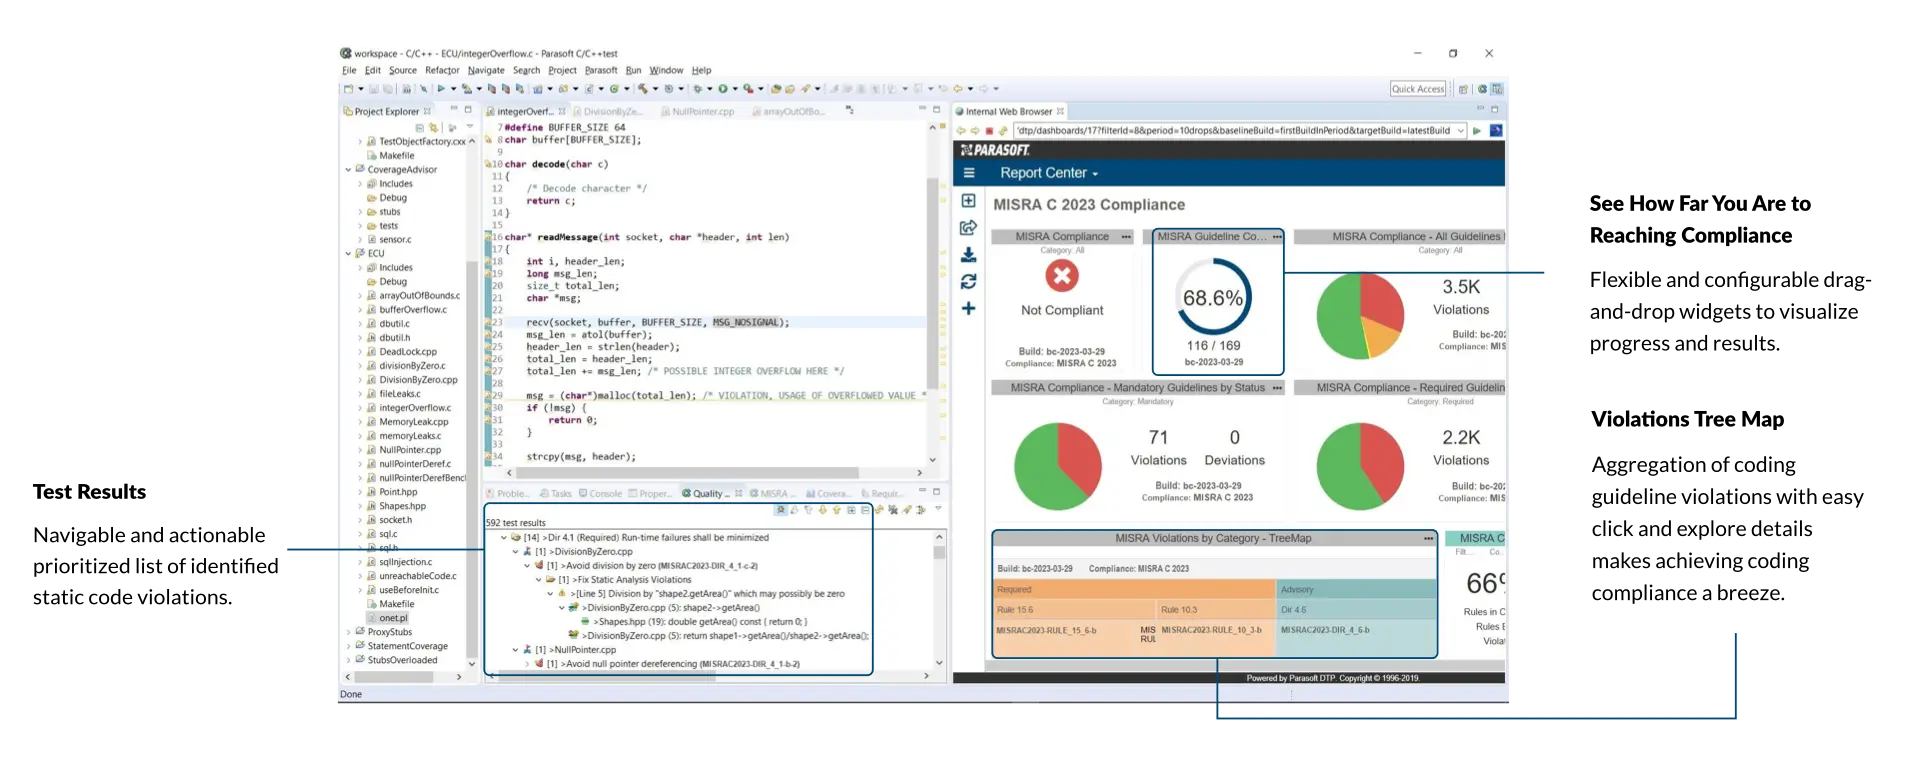Viewport: 1920px width, 767px height.
Task: Click the Open Perspective icon beside Quick Access
Action: [1463, 89]
